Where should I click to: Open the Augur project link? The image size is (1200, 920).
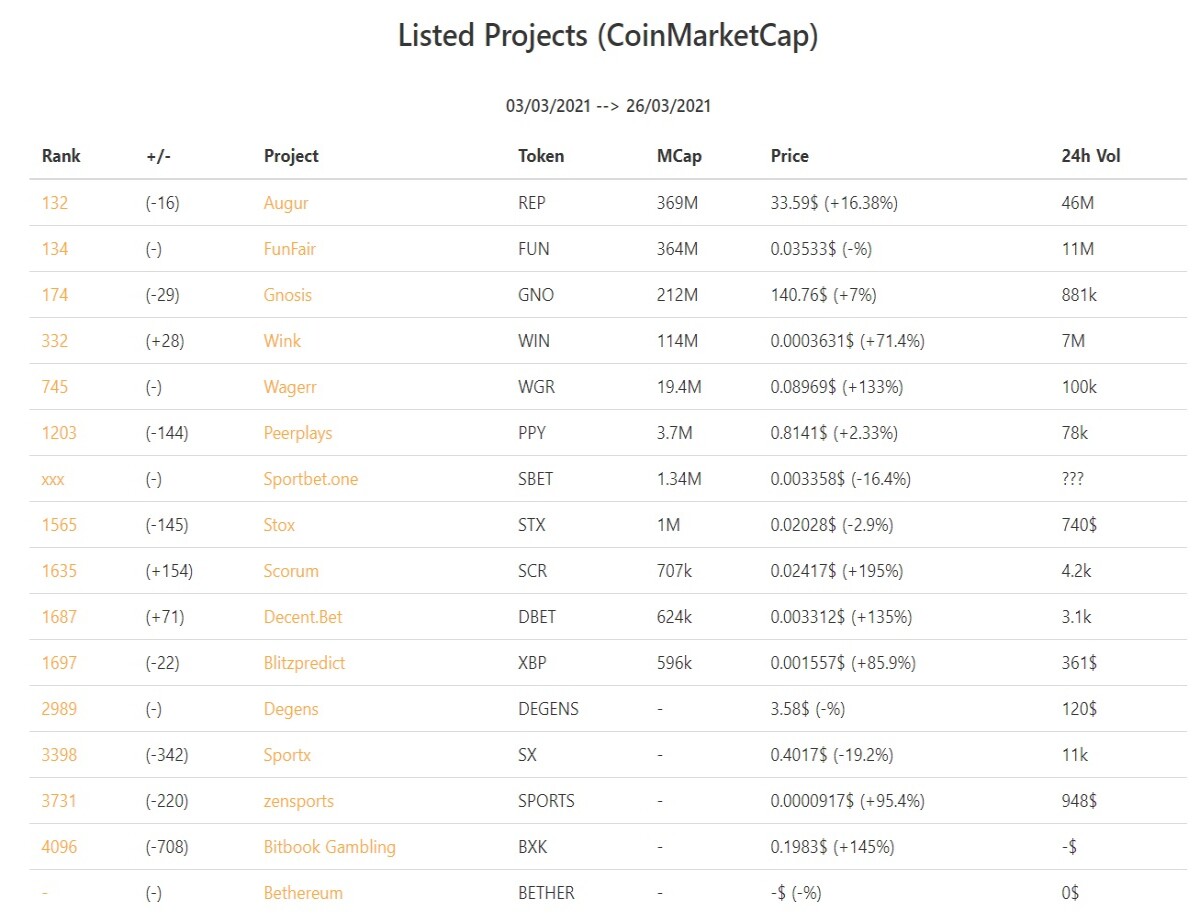click(x=286, y=203)
